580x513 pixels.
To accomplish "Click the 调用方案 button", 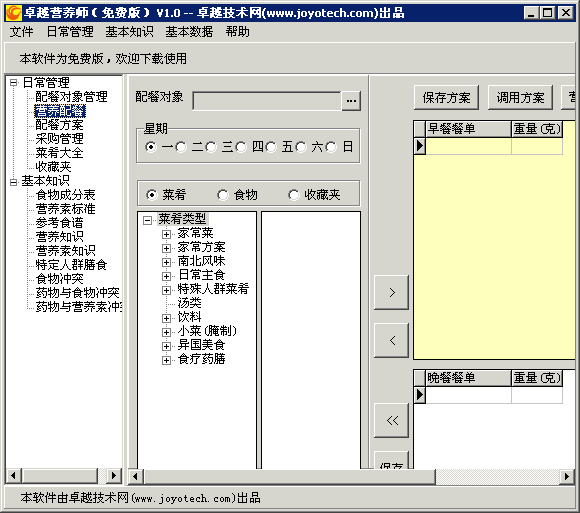I will (520, 98).
